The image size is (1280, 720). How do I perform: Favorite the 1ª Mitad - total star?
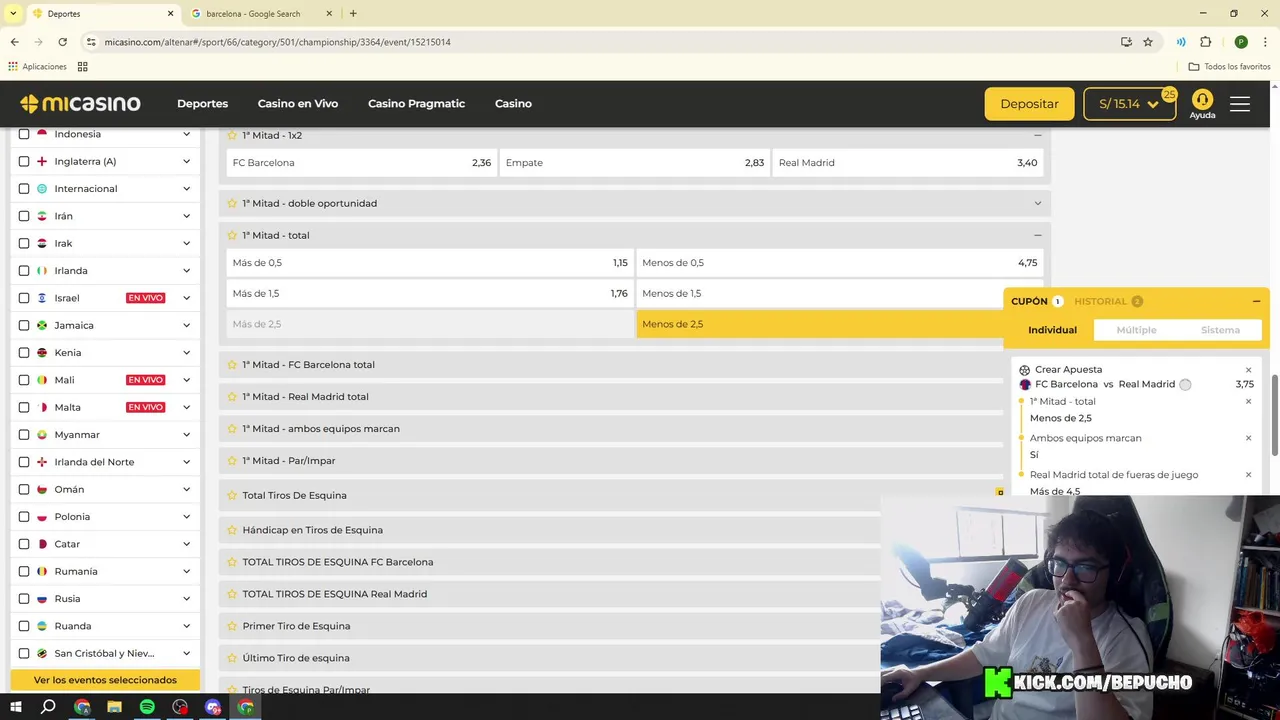pos(232,235)
